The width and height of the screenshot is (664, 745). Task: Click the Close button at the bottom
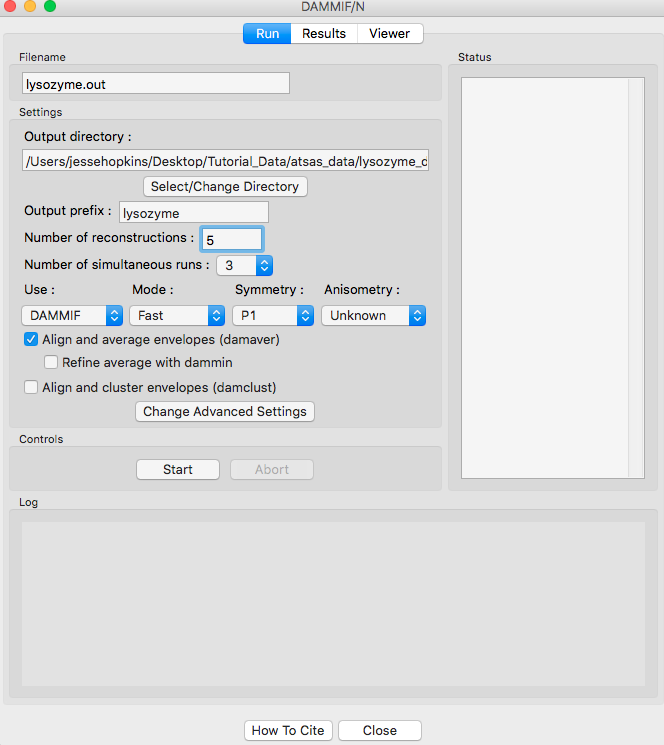pyautogui.click(x=380, y=730)
